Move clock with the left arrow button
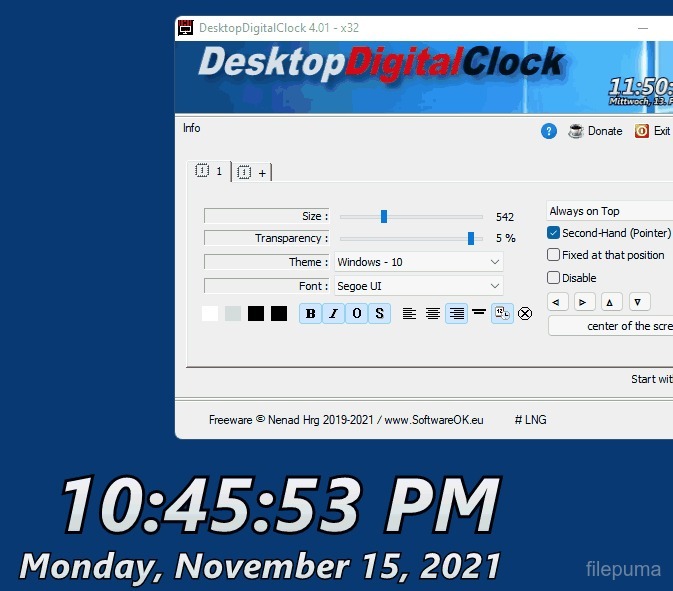Viewport: 673px width, 591px height. pyautogui.click(x=558, y=302)
